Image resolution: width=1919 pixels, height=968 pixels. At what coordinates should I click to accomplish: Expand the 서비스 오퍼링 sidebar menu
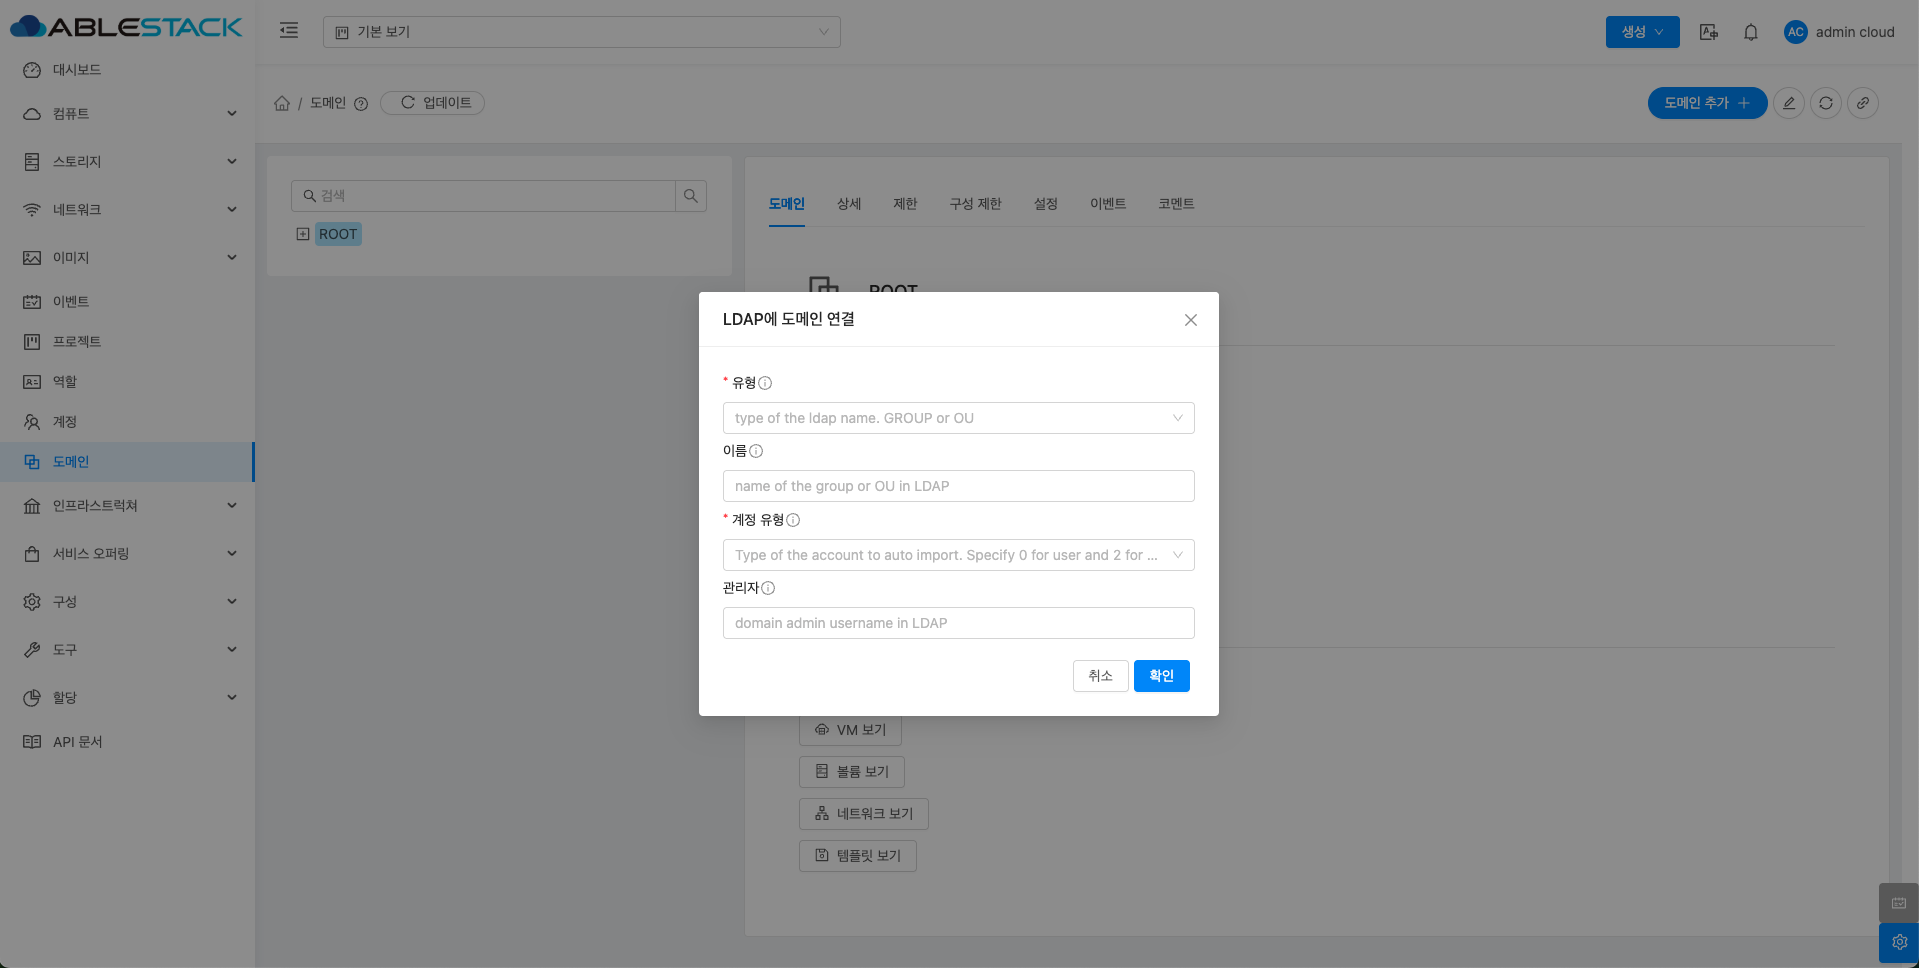(127, 554)
